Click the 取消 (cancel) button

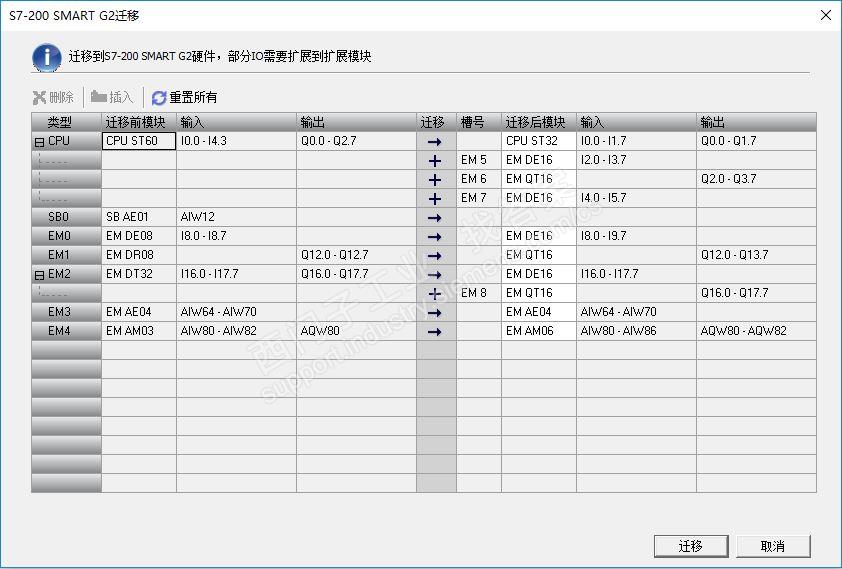click(x=773, y=546)
